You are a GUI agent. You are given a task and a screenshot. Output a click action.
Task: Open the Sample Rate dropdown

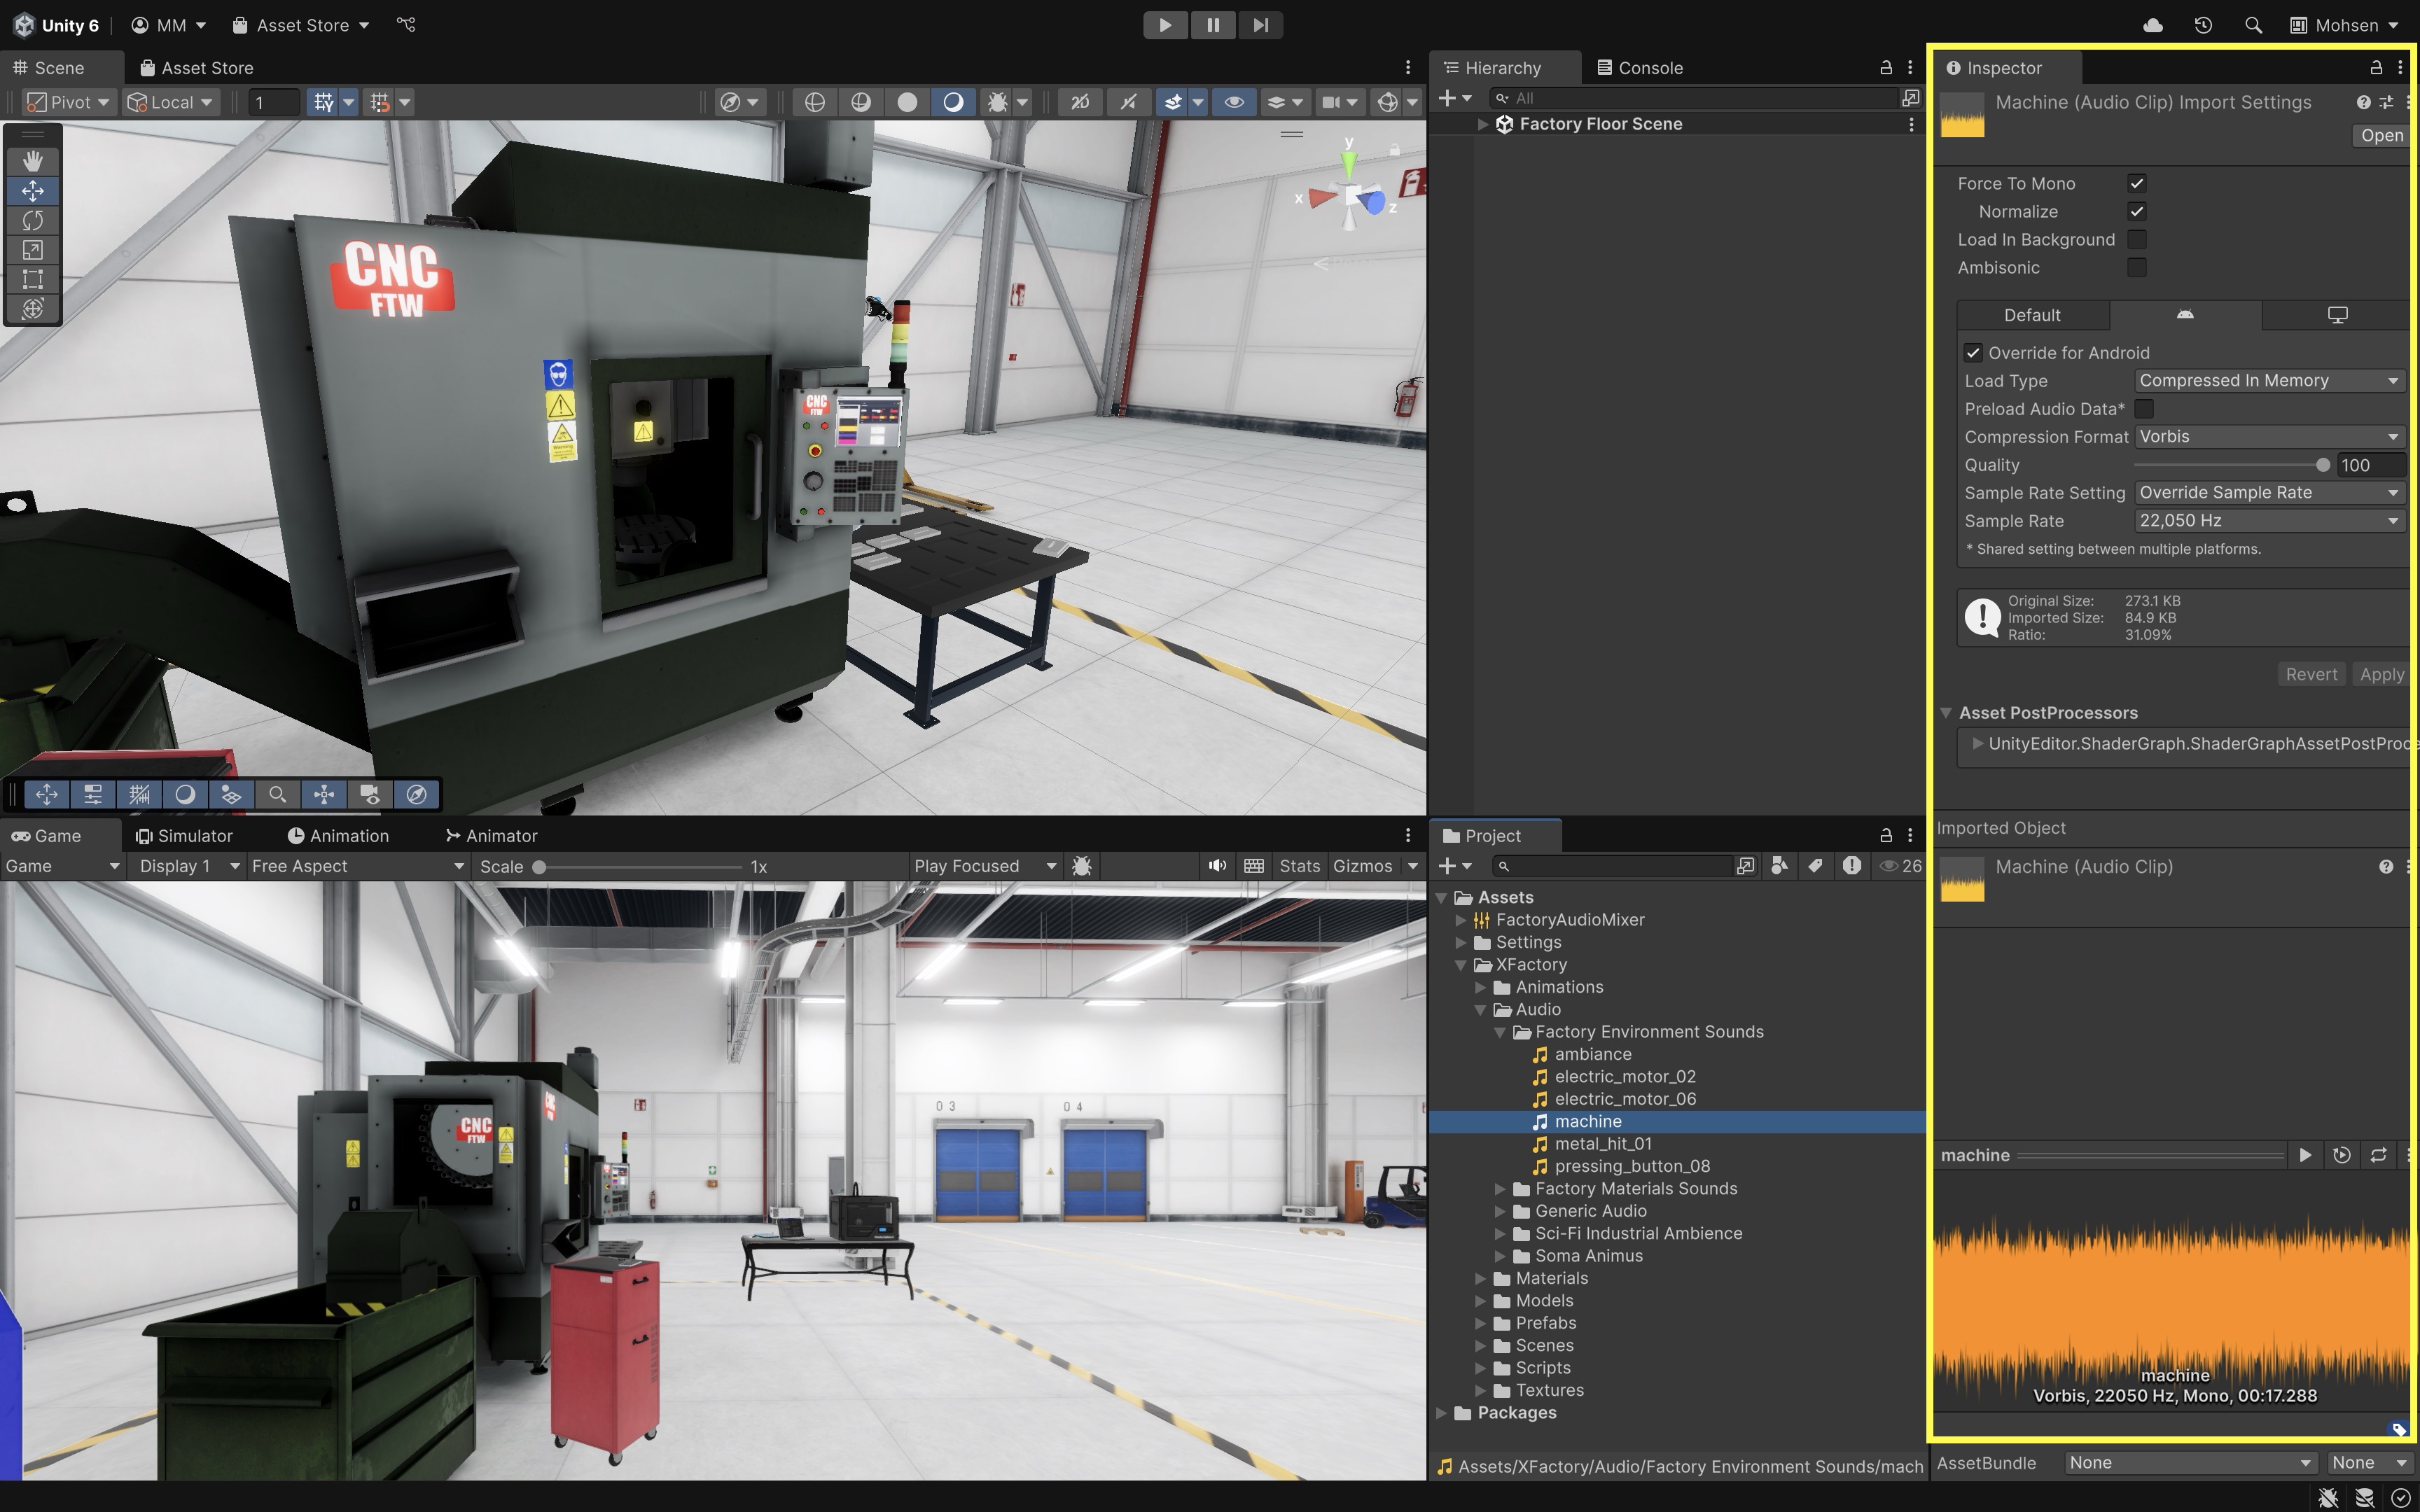[x=2268, y=521]
